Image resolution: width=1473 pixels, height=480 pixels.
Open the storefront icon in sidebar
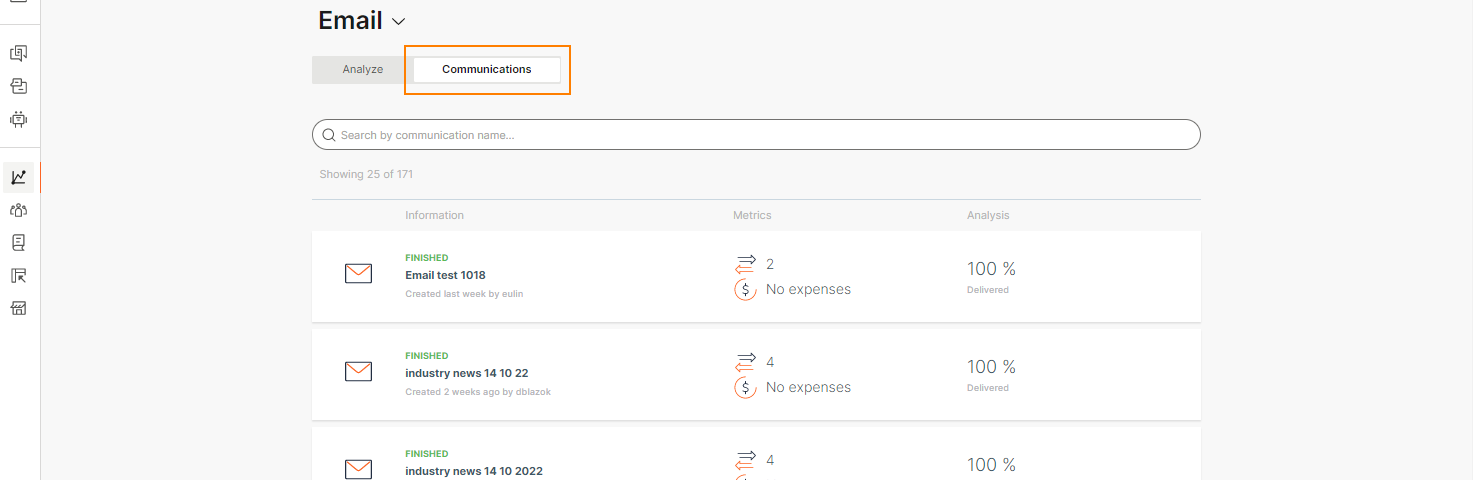click(x=18, y=308)
